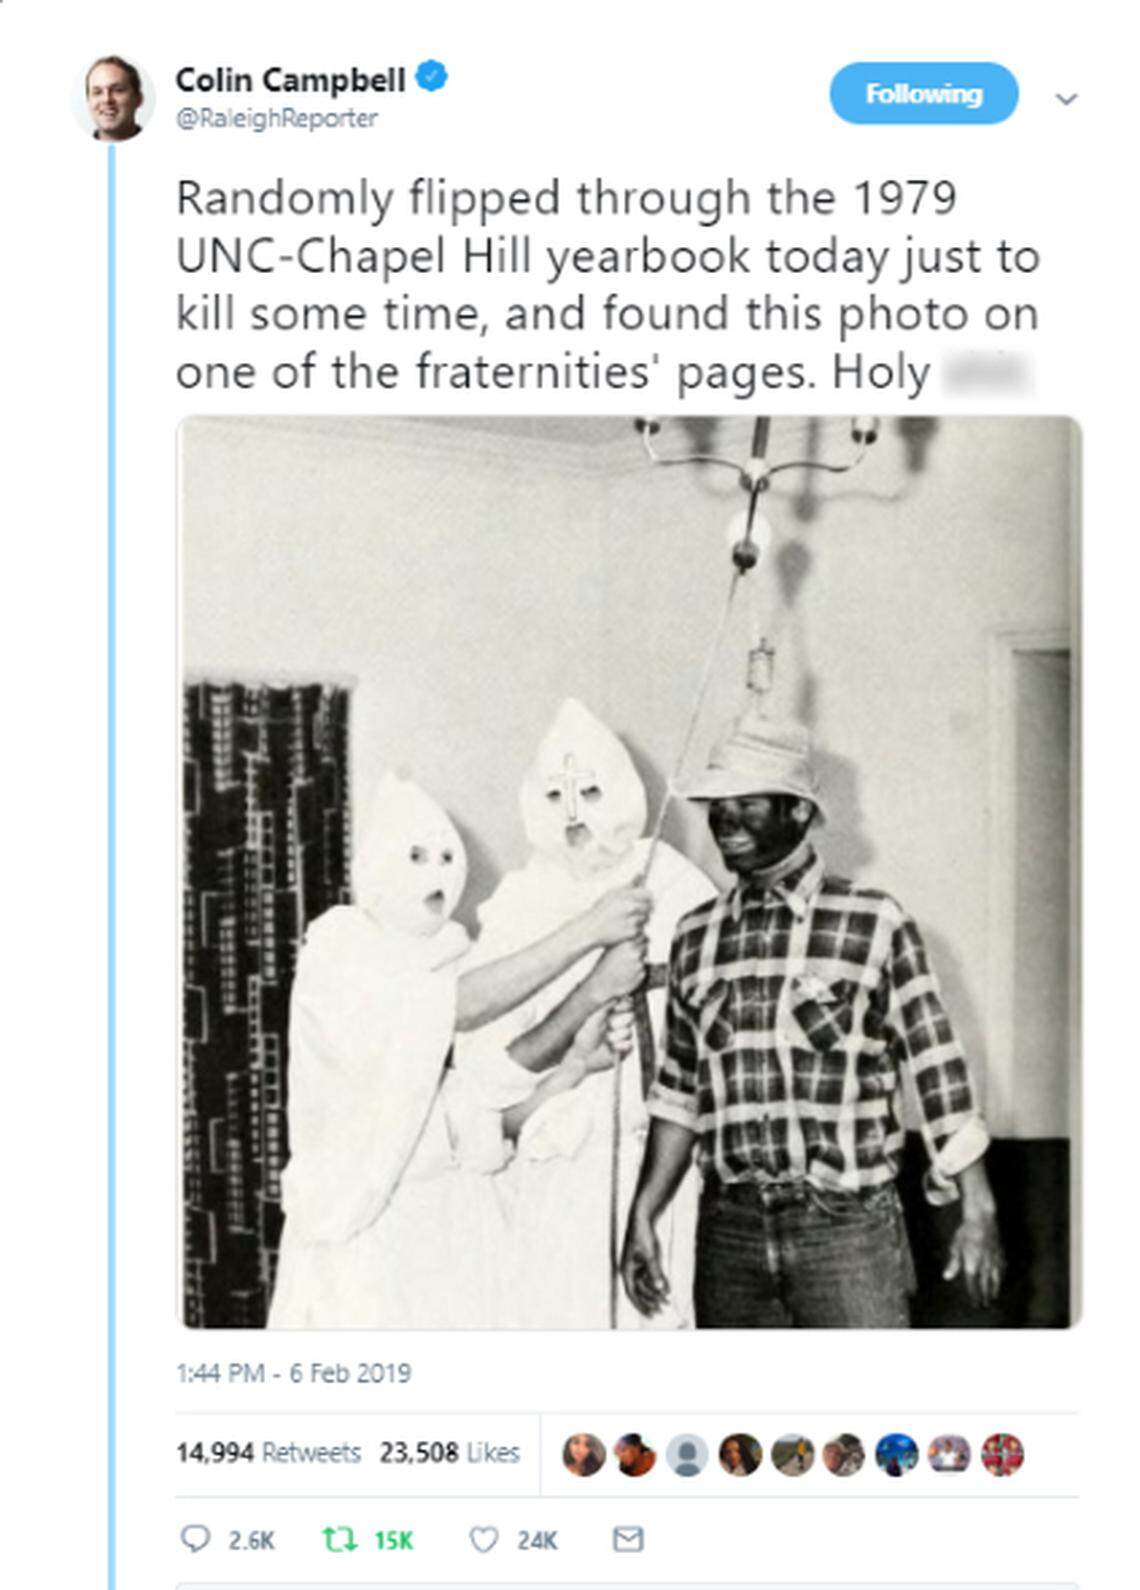Open the 23,508 Likes list
Screen dimensions: 1140x1590
[449, 1452]
